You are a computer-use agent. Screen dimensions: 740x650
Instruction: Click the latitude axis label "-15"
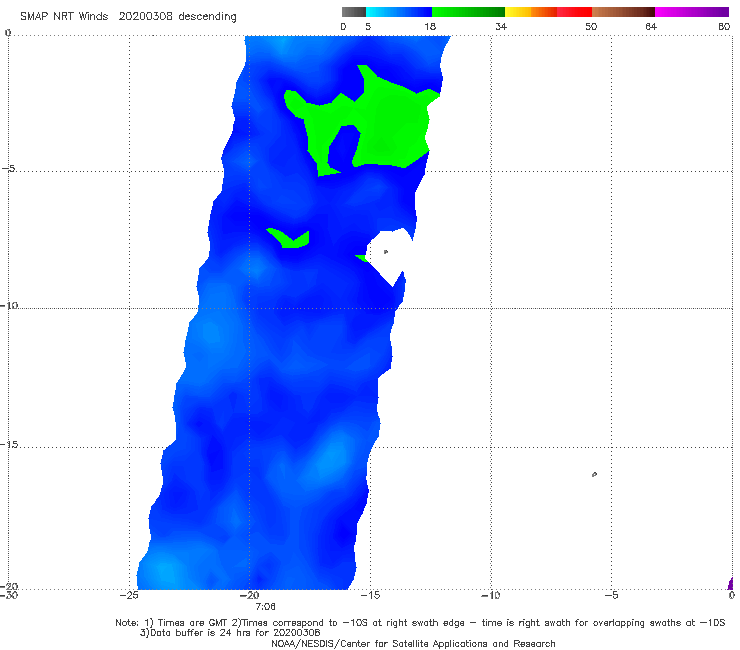click(x=9, y=444)
